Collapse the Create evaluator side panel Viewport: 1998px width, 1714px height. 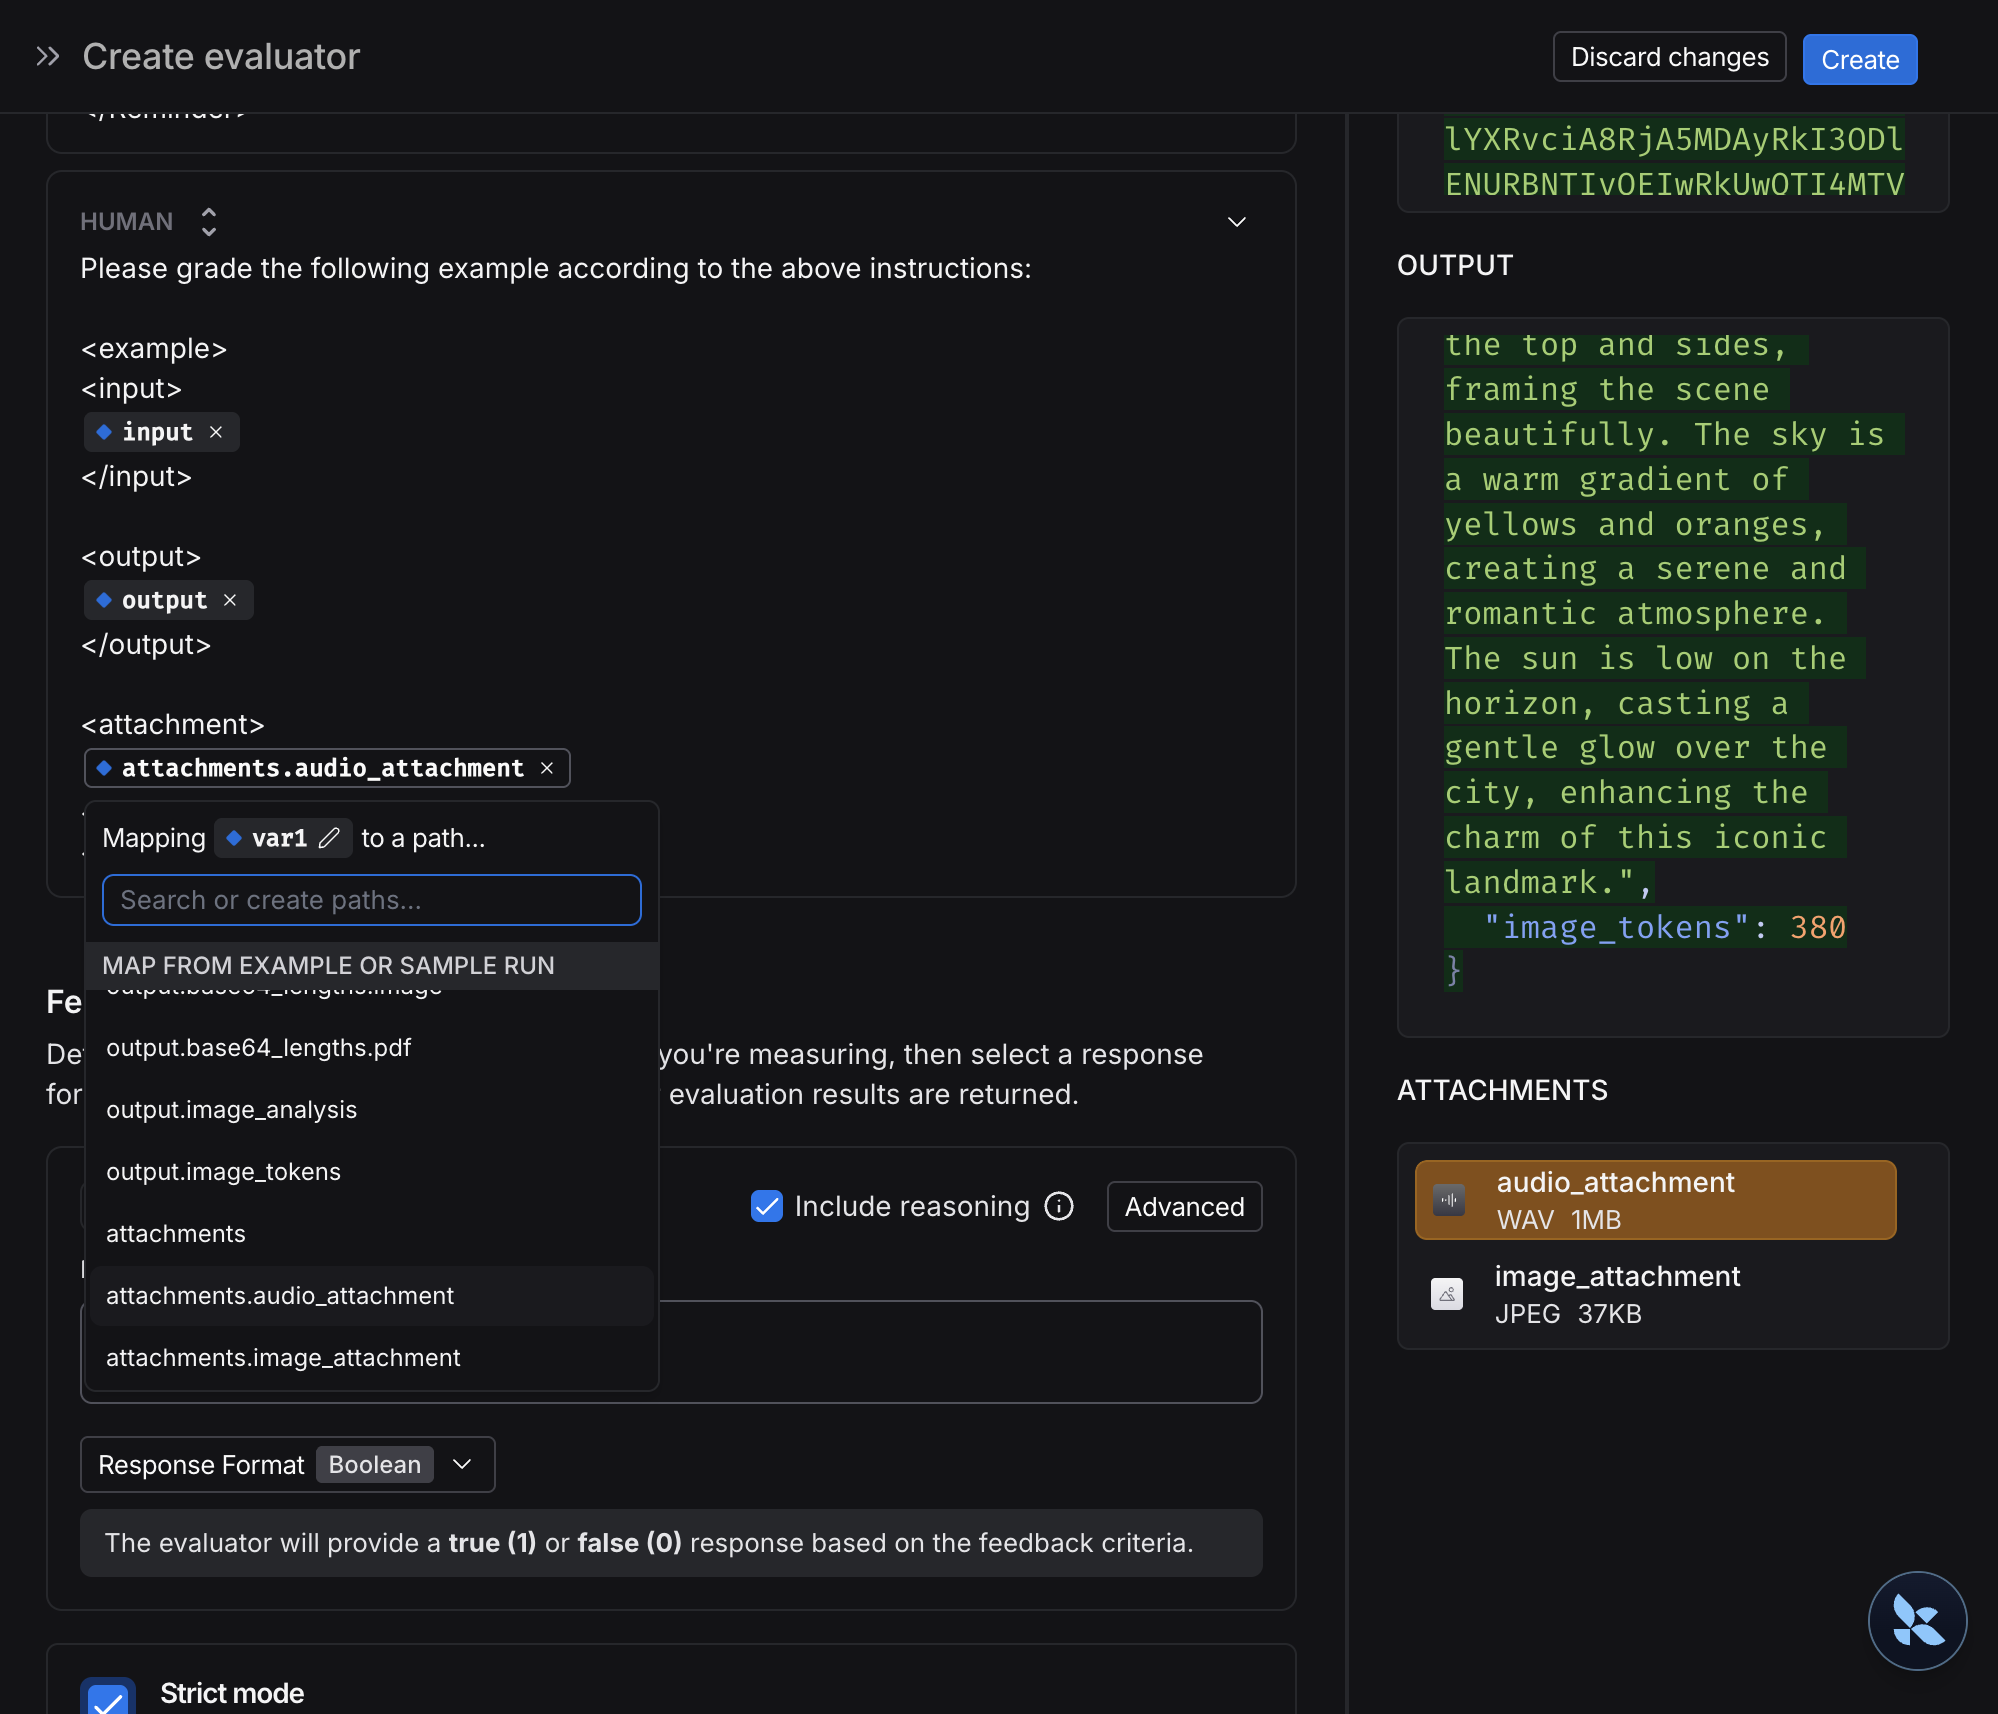tap(46, 56)
